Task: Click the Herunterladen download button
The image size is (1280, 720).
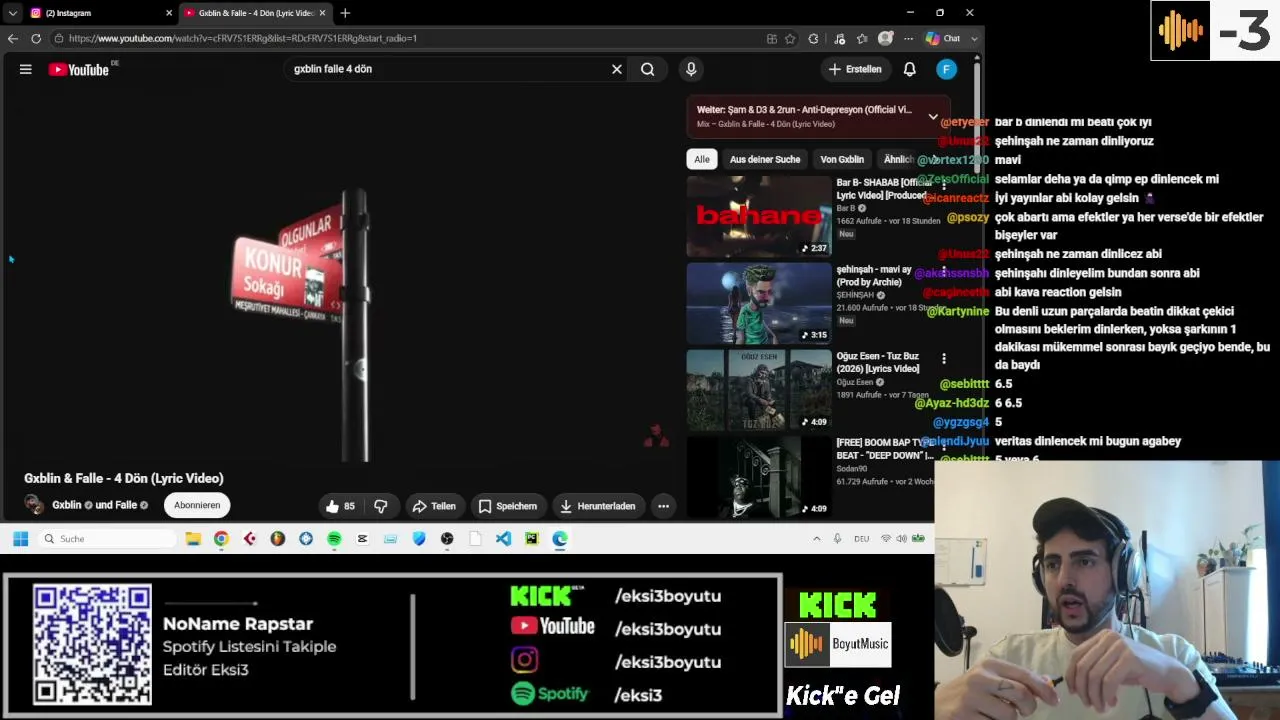Action: pyautogui.click(x=598, y=506)
